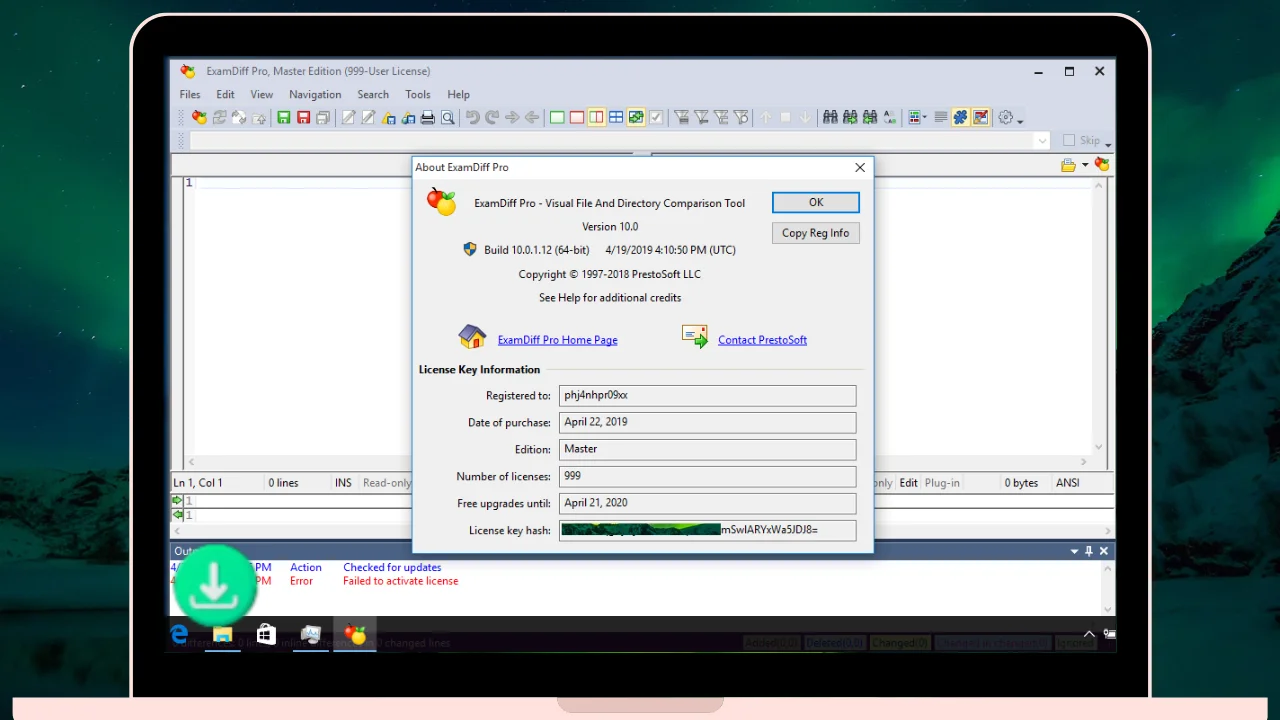
Task: Click the Number of licenses field
Action: (707, 476)
